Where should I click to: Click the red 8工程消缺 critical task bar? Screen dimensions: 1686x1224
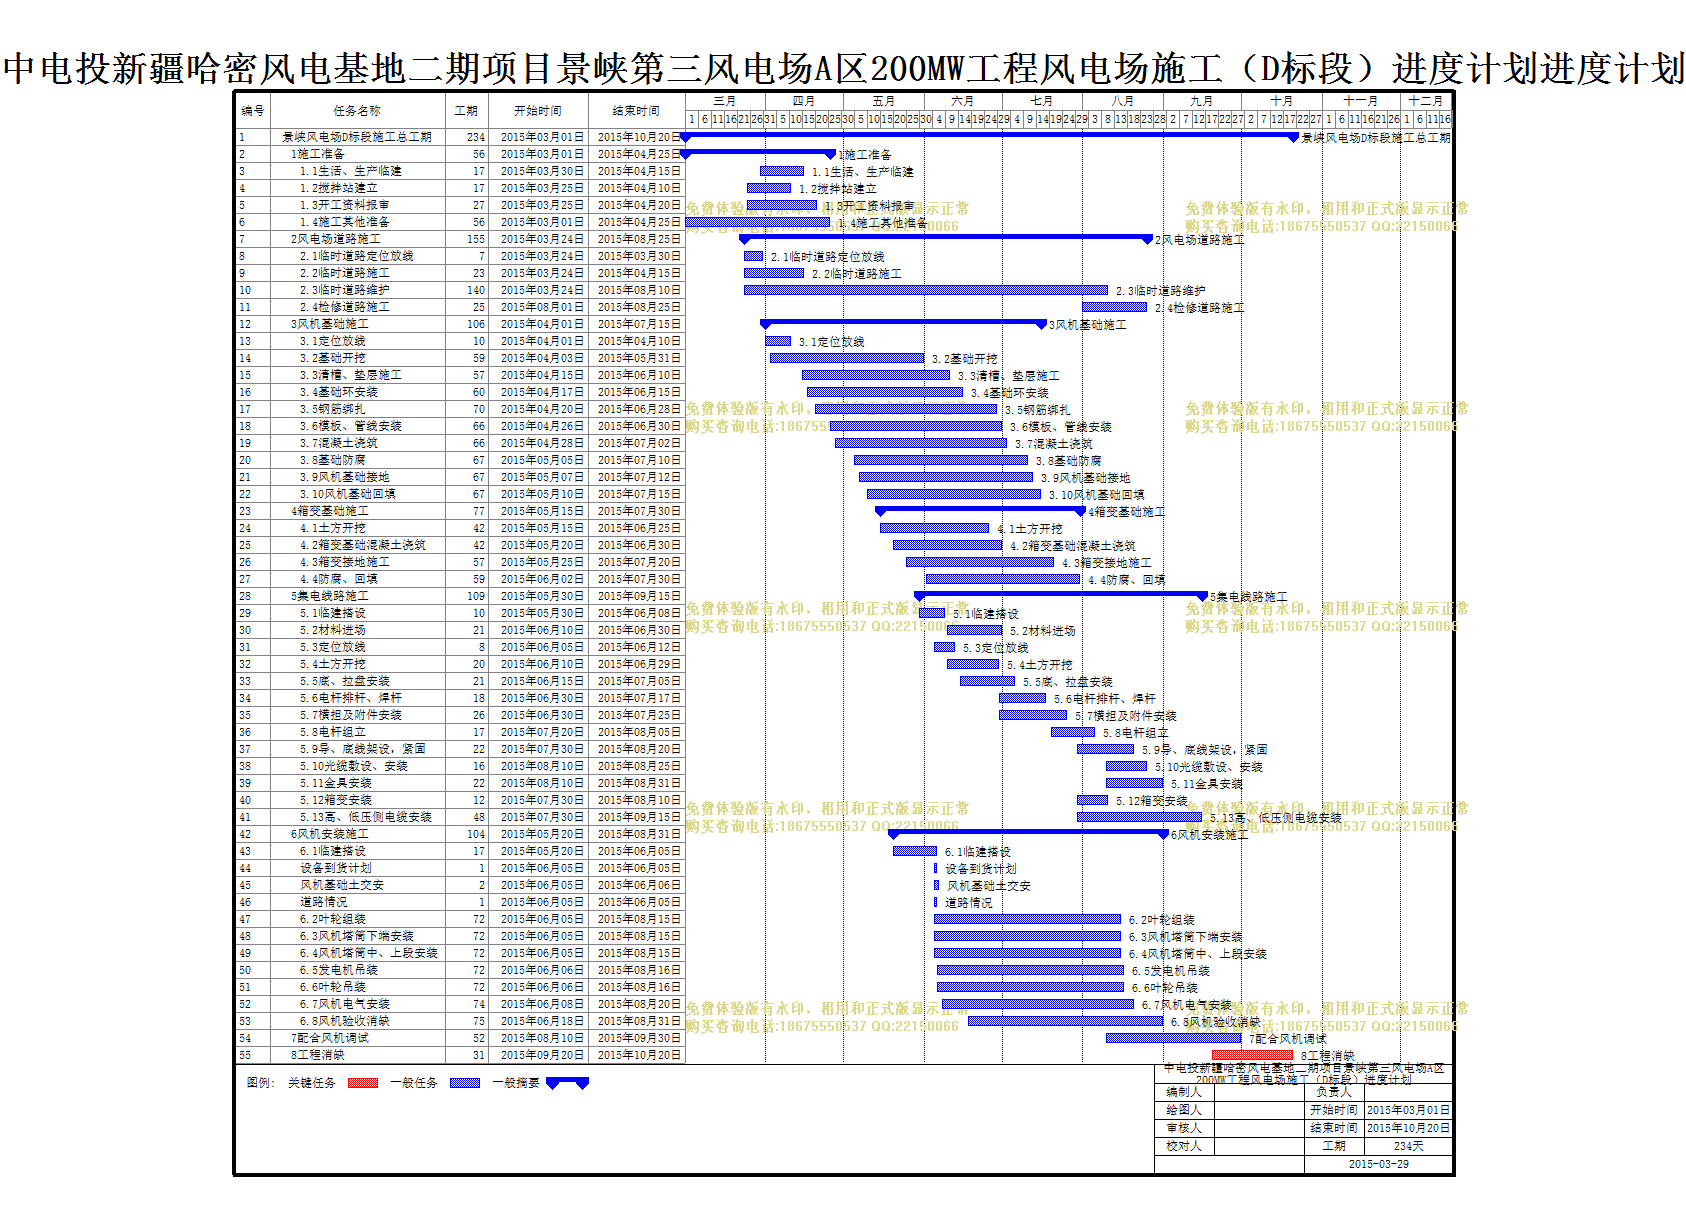pyautogui.click(x=1252, y=1055)
